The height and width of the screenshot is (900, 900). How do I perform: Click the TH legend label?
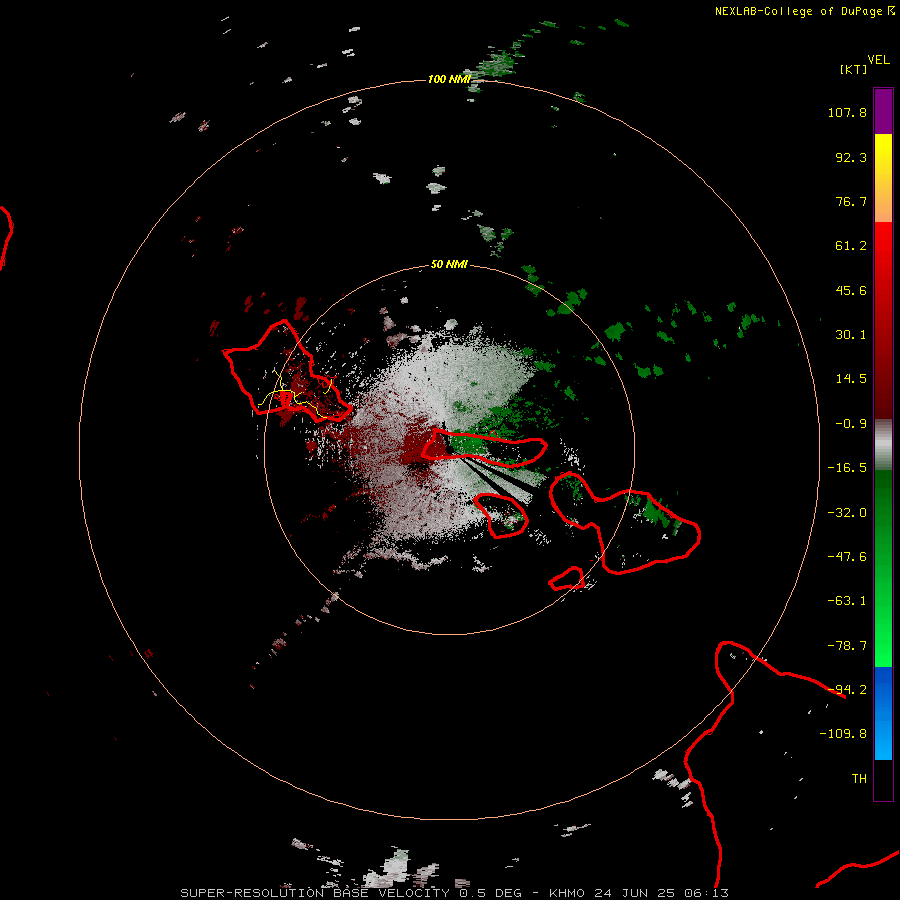859,779
